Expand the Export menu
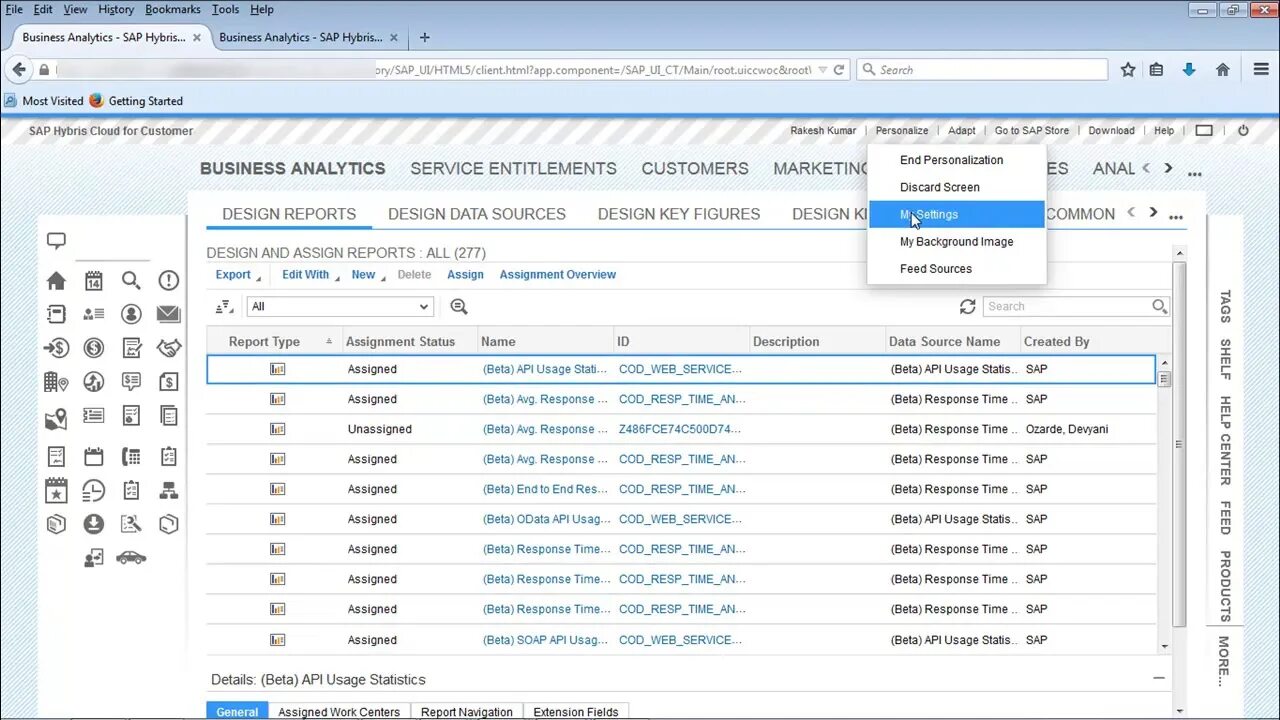The height and width of the screenshot is (720, 1280). tap(238, 275)
